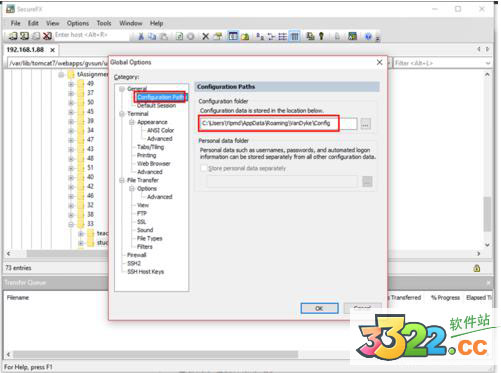Open the Options menu
501x373 pixels.
[x=78, y=23]
